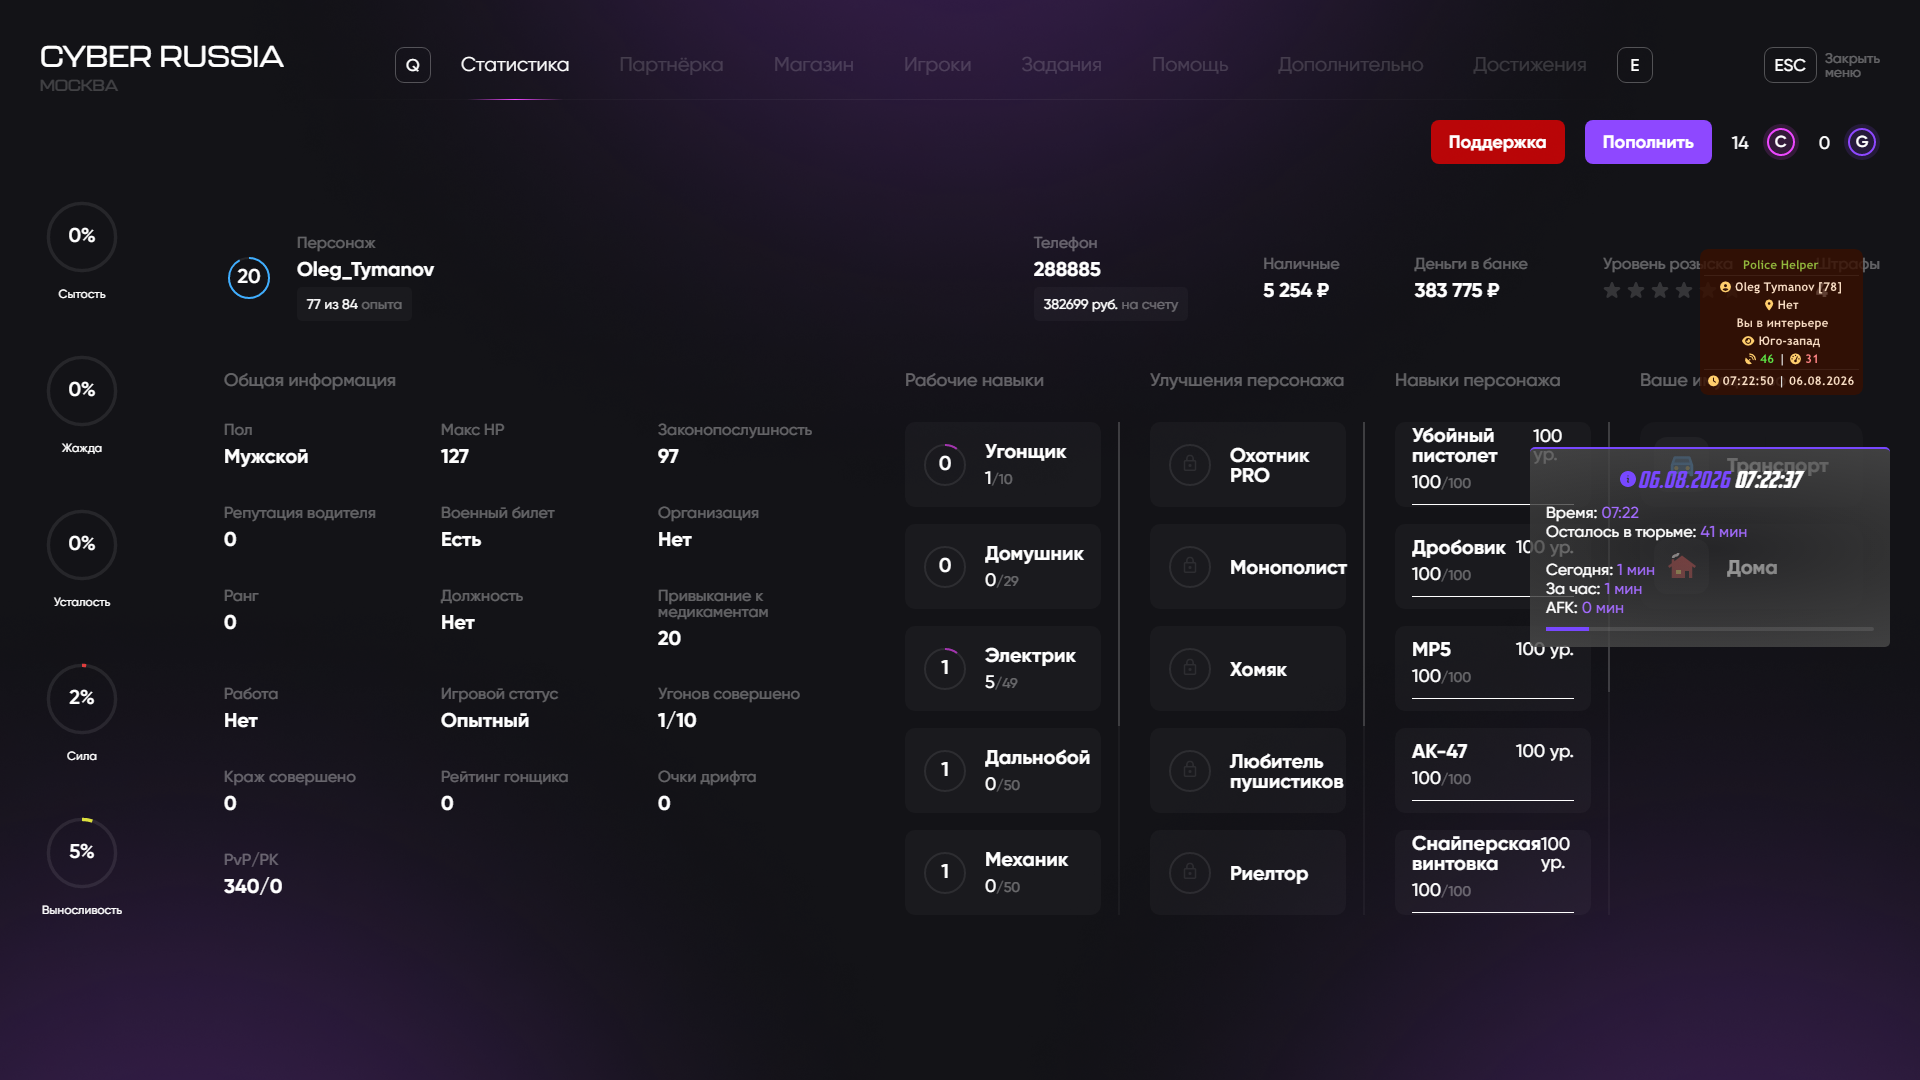Select the Сытость 0% circle indicator

click(82, 237)
